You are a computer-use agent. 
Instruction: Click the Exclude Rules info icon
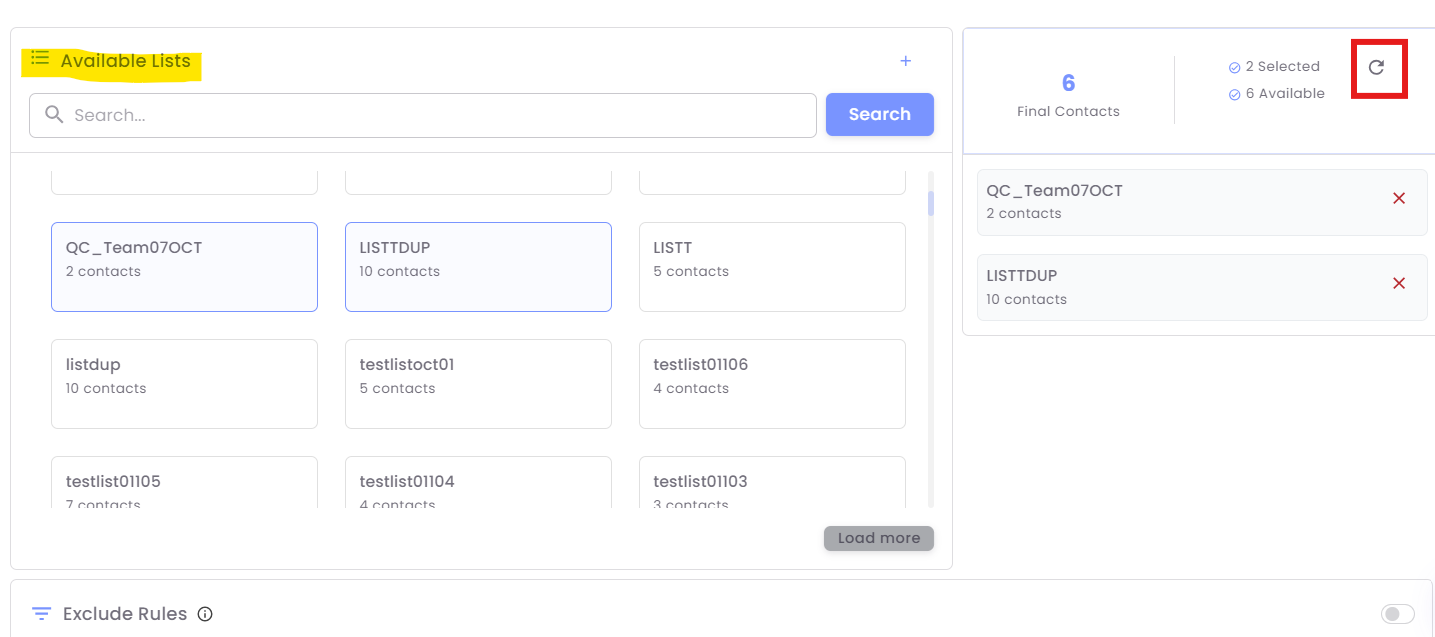pos(205,614)
